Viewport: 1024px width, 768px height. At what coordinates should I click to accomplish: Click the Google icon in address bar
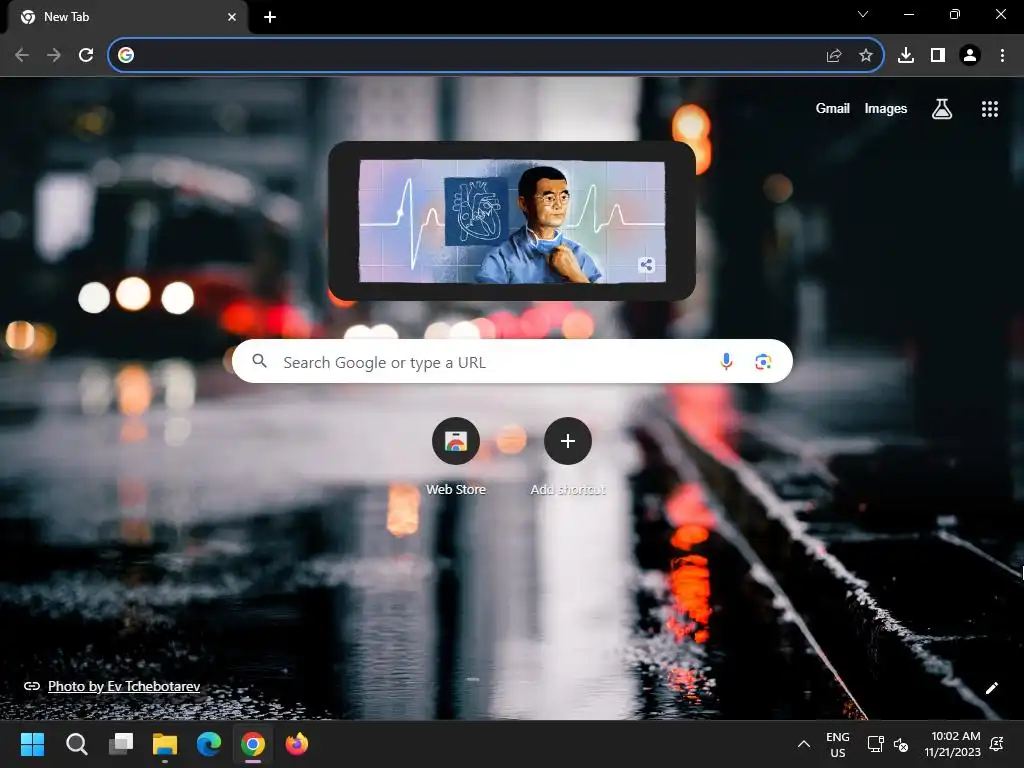tap(126, 55)
